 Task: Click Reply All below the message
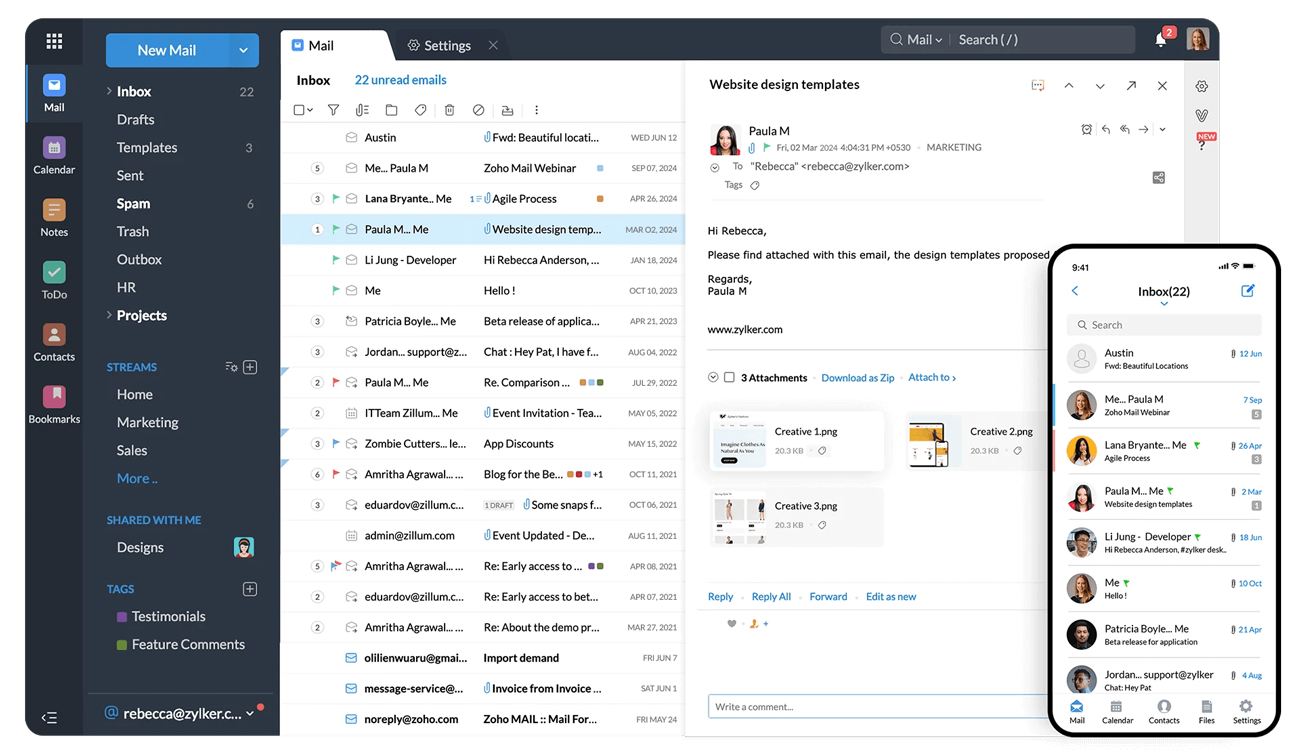(770, 596)
